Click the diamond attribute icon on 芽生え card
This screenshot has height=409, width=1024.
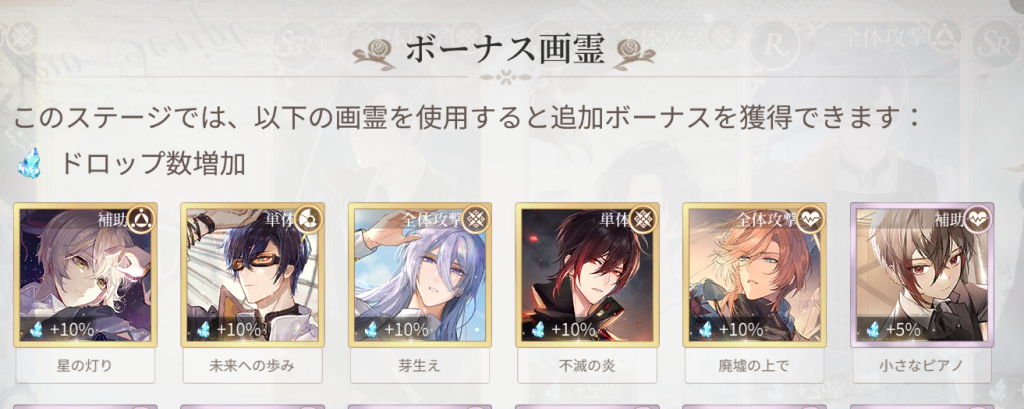point(476,220)
